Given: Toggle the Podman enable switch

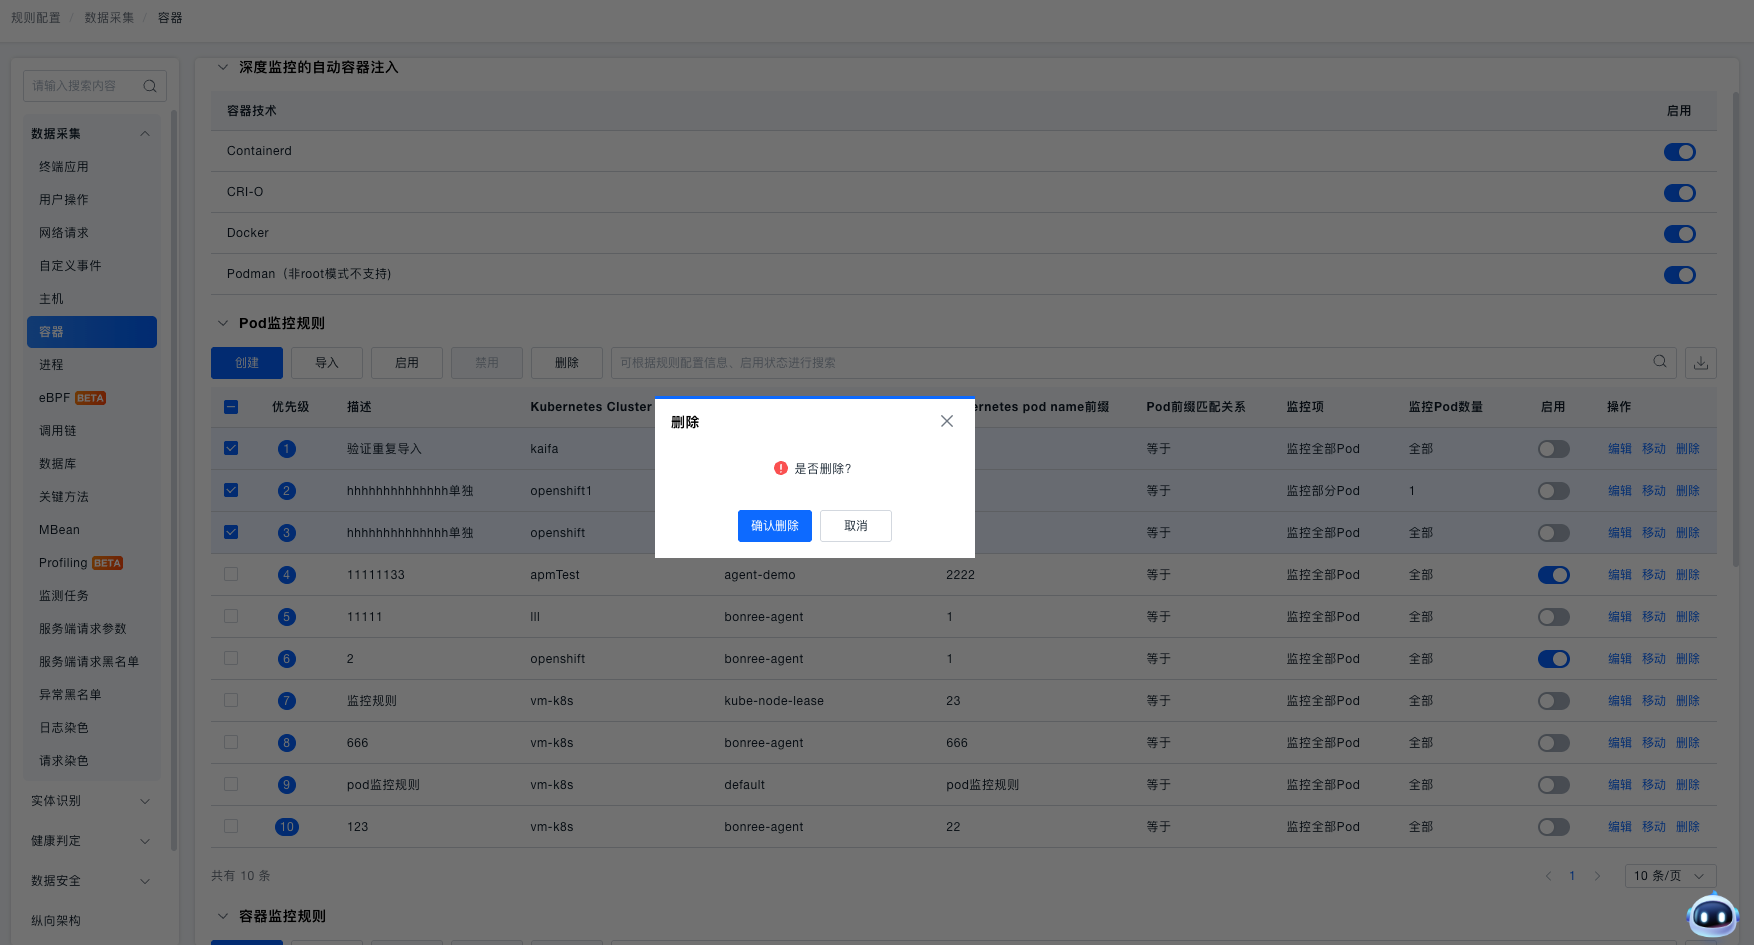Looking at the screenshot, I should coord(1680,275).
